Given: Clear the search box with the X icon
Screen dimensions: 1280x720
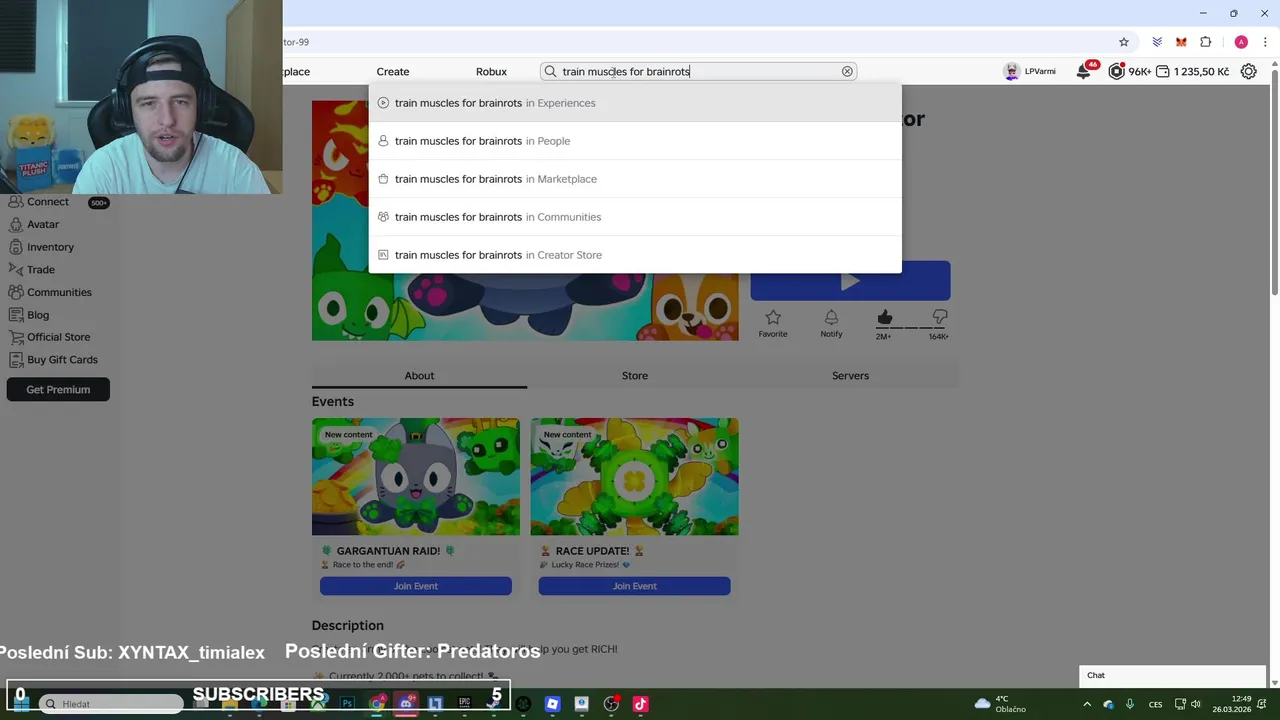Looking at the screenshot, I should pos(847,71).
